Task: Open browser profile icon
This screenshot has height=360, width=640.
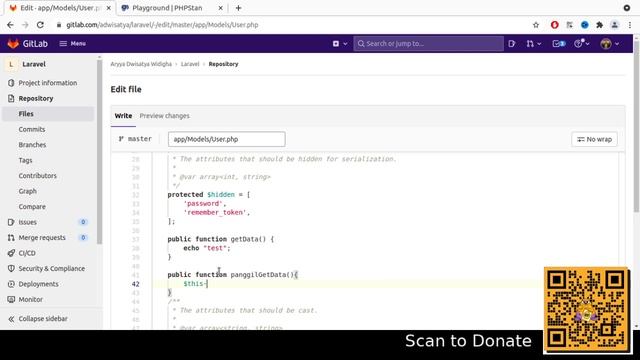Action: pyautogui.click(x=614, y=25)
